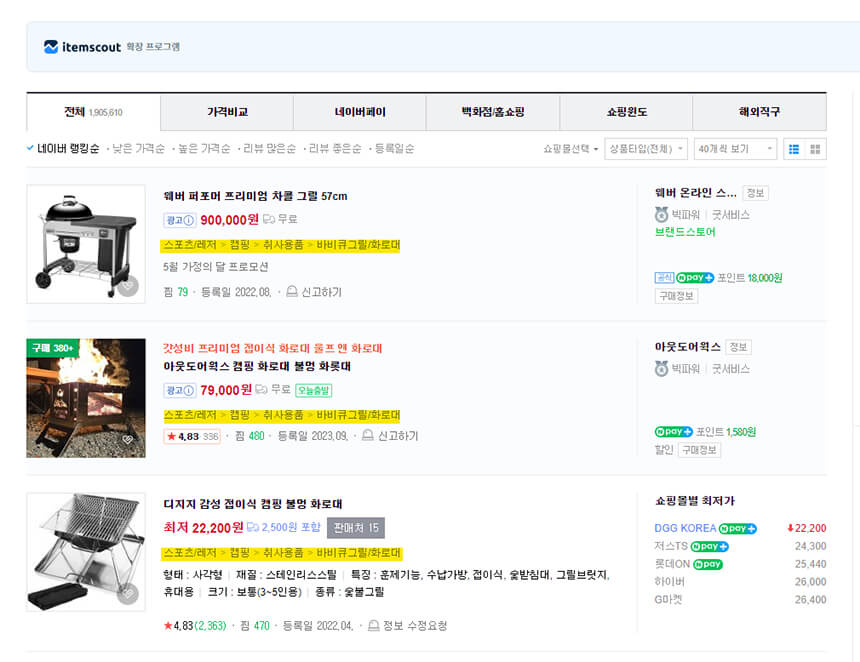Sort by 리뷰 좋은순
Image resolution: width=860 pixels, height=662 pixels.
pos(335,149)
